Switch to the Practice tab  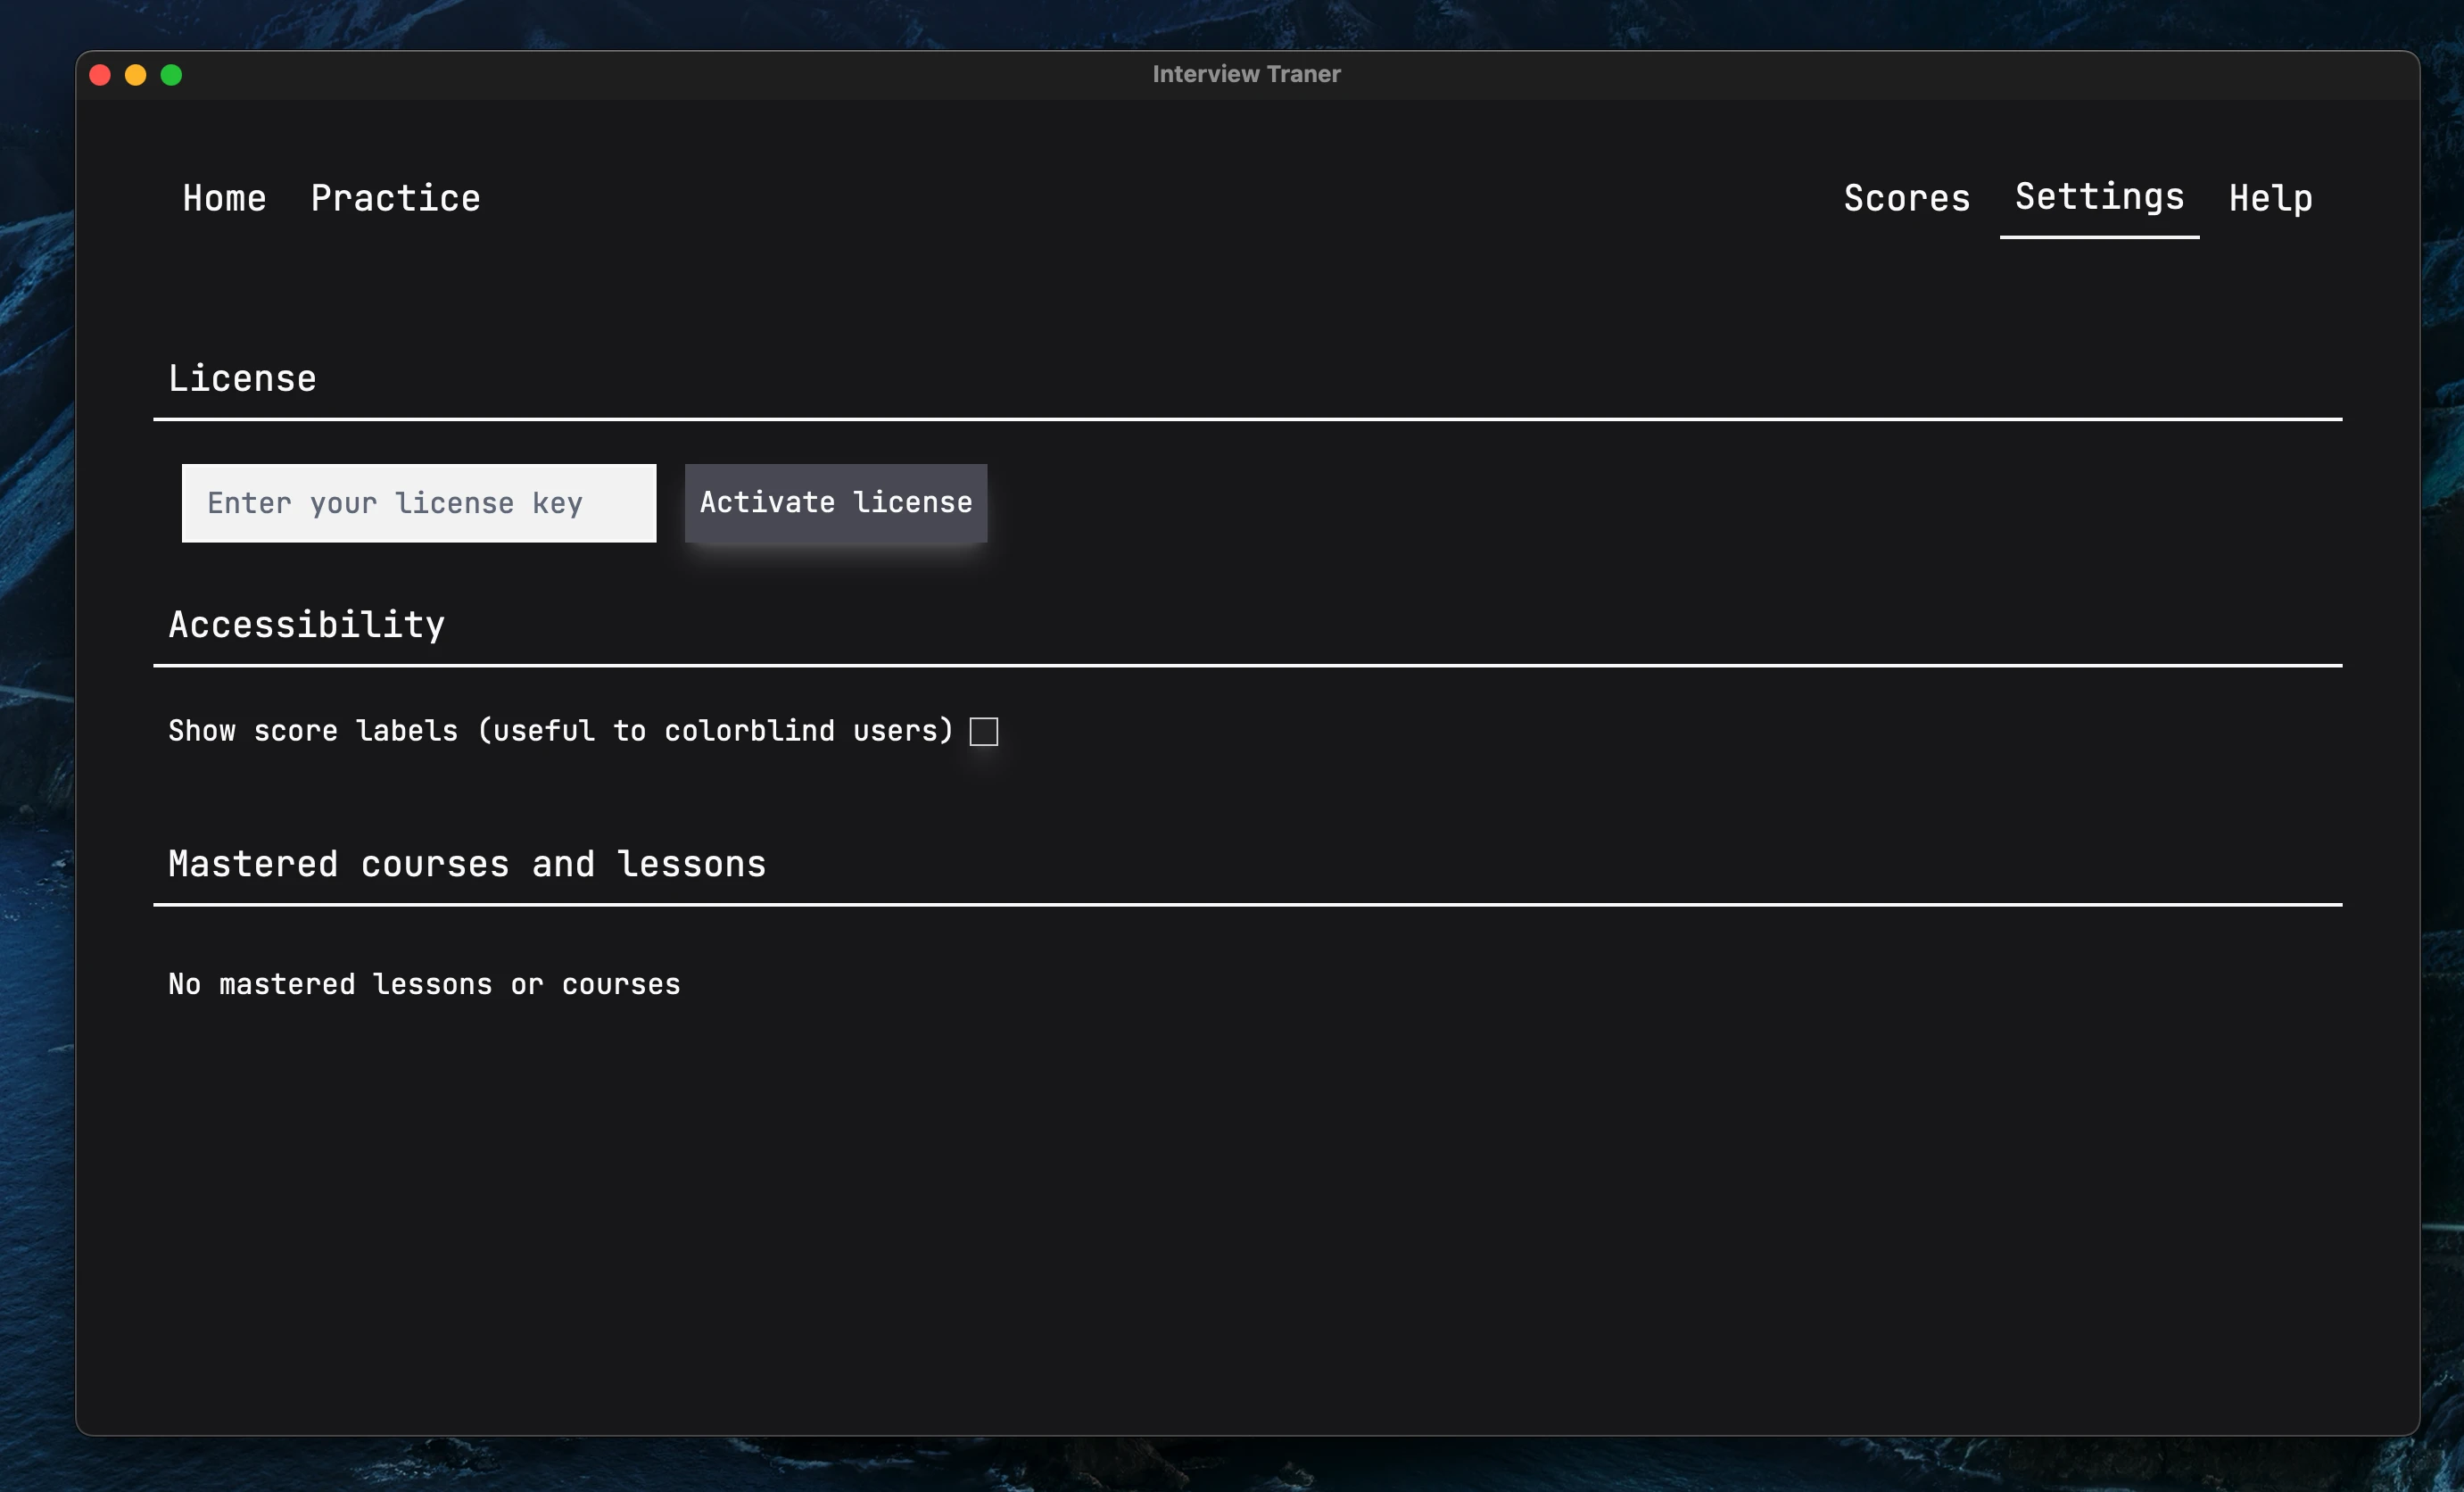[395, 197]
